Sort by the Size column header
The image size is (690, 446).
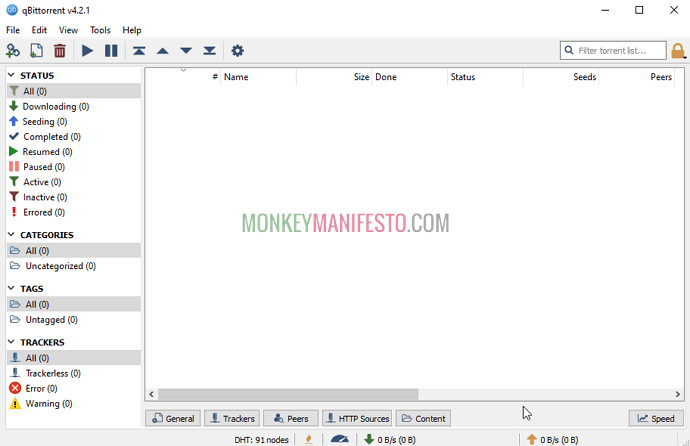click(334, 77)
